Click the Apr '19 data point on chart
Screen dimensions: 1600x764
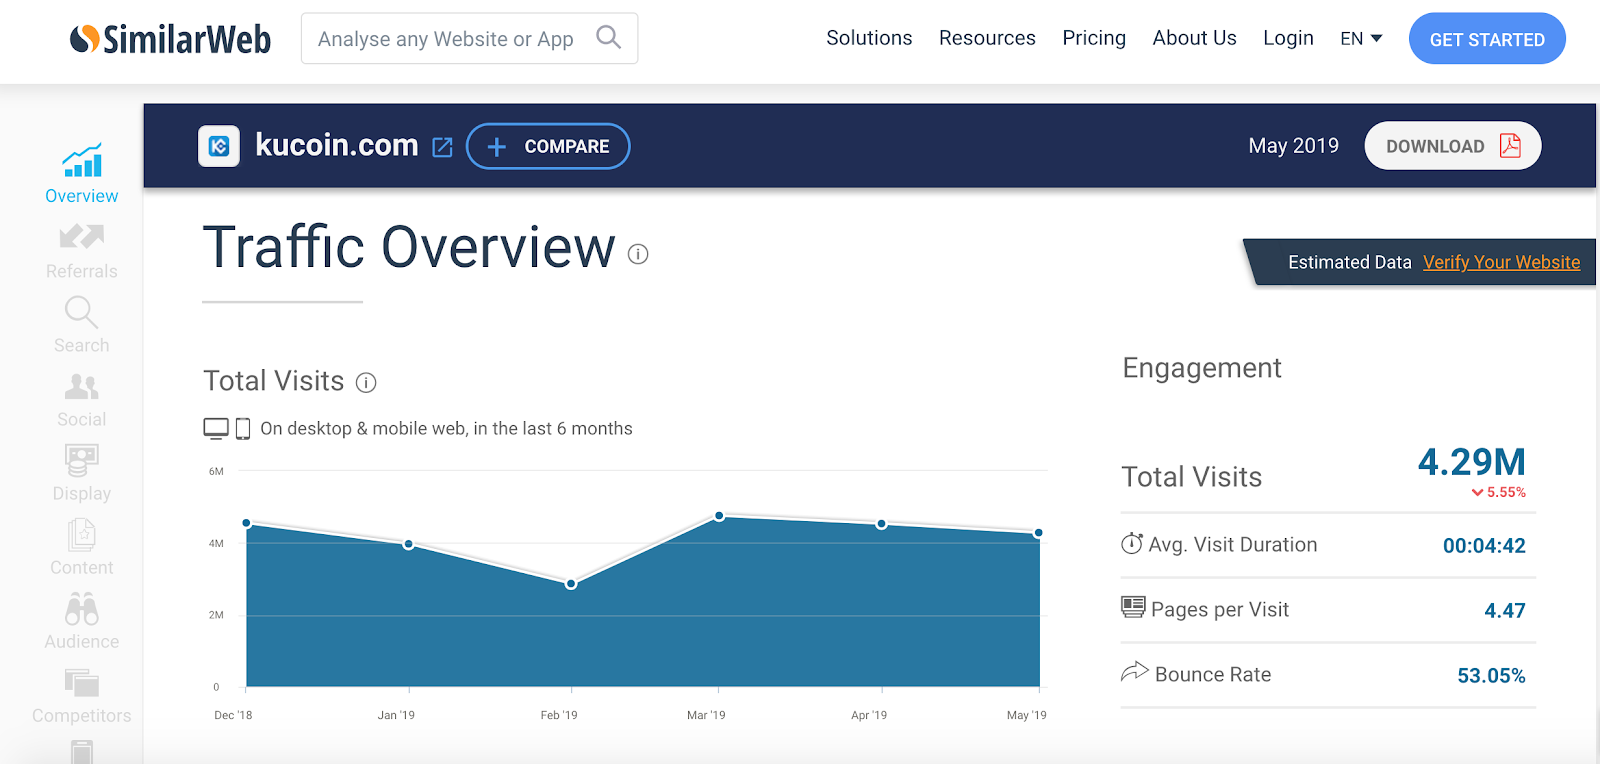coord(881,524)
